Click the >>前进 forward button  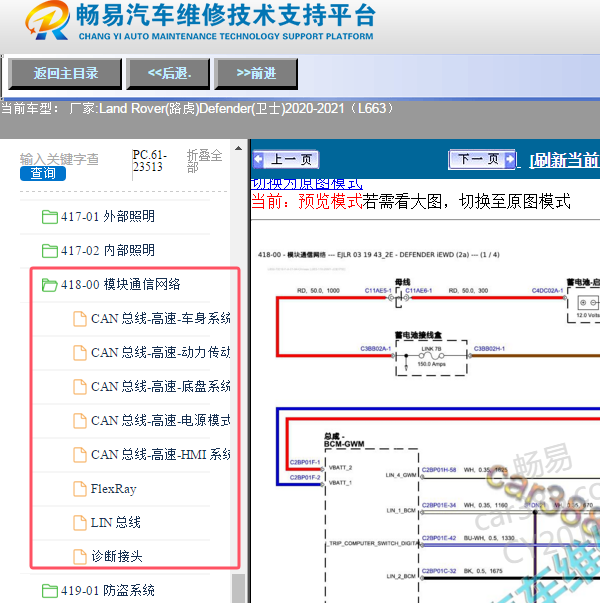[256, 73]
